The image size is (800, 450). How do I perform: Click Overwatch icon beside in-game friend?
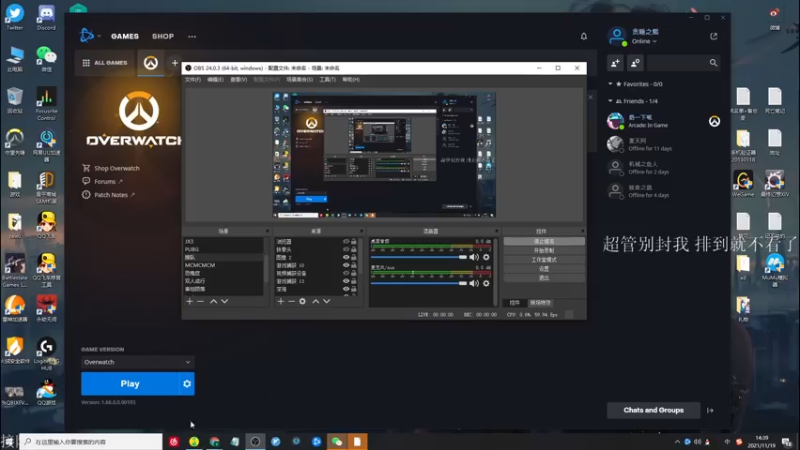pos(714,121)
